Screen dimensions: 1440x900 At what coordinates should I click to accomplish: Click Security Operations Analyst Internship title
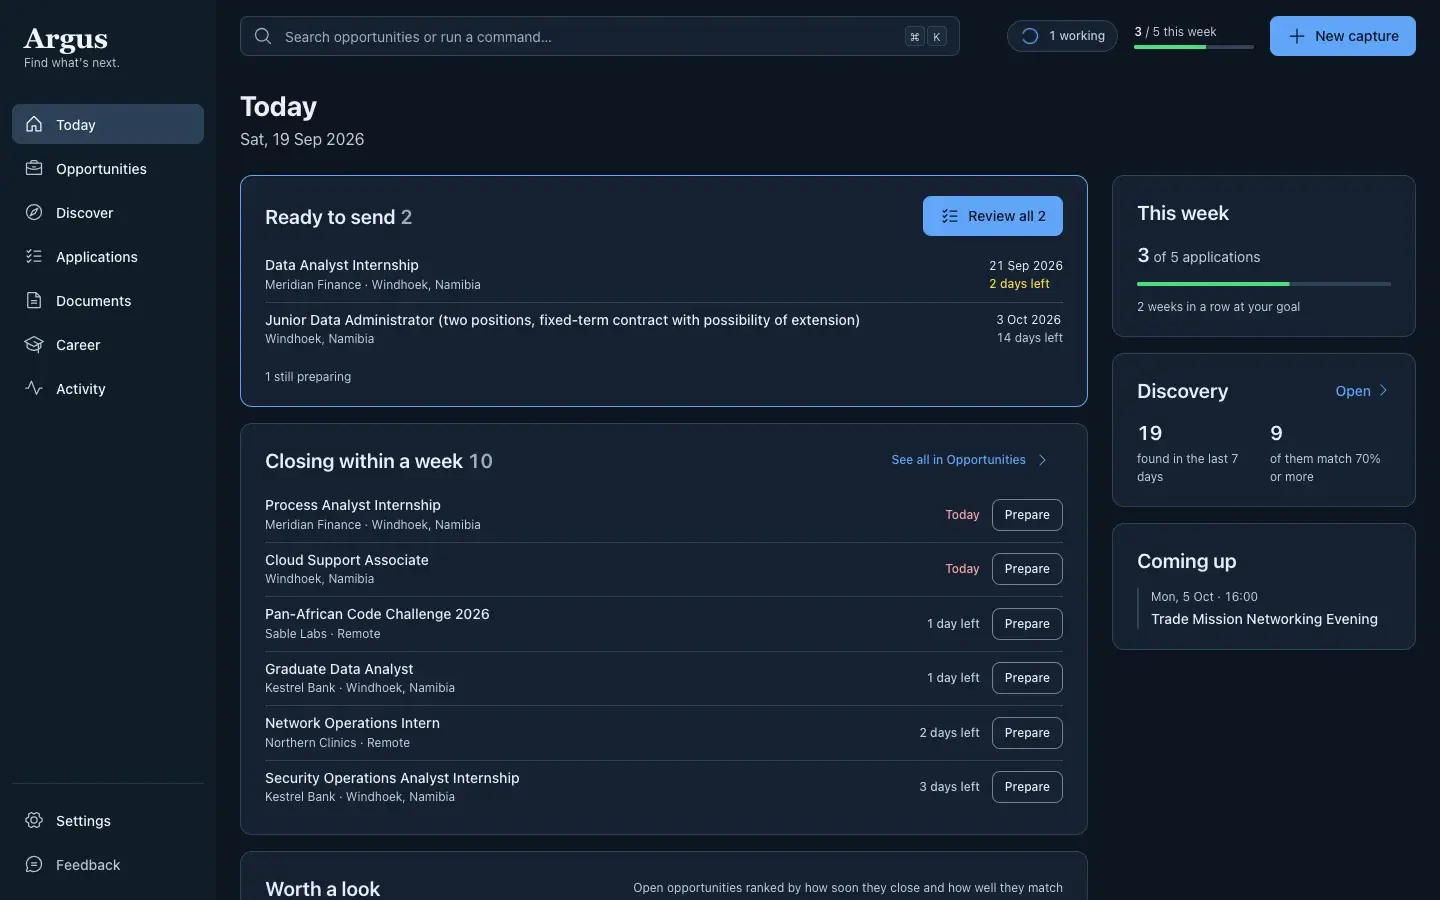pos(392,778)
